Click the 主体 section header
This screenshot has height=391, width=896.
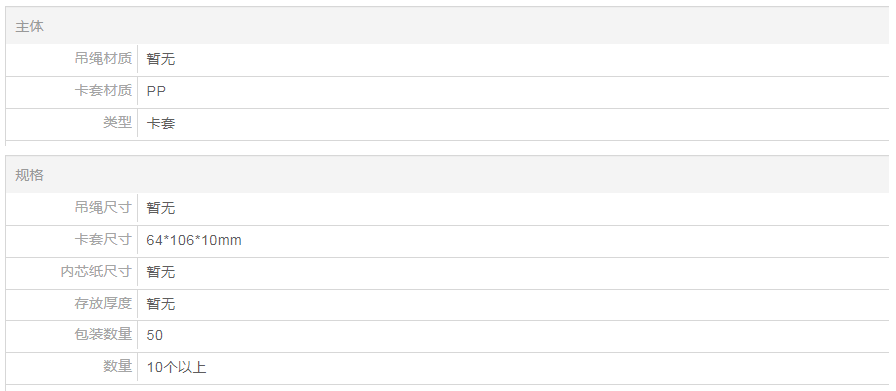(29, 26)
